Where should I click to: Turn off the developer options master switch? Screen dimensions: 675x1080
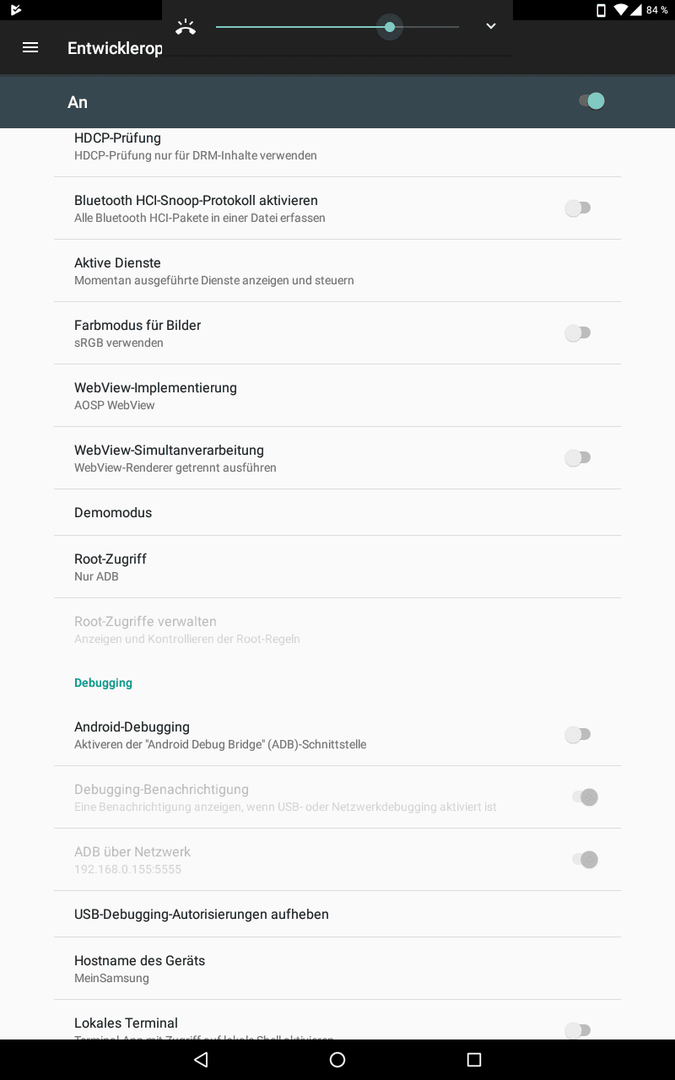pyautogui.click(x=592, y=101)
